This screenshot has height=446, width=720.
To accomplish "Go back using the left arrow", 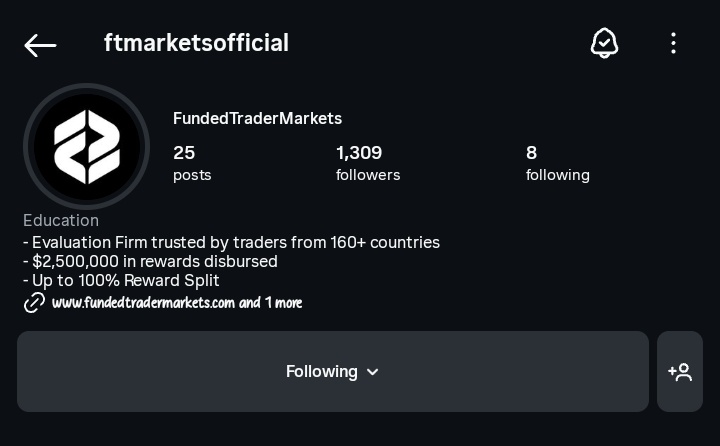I will pyautogui.click(x=40, y=45).
